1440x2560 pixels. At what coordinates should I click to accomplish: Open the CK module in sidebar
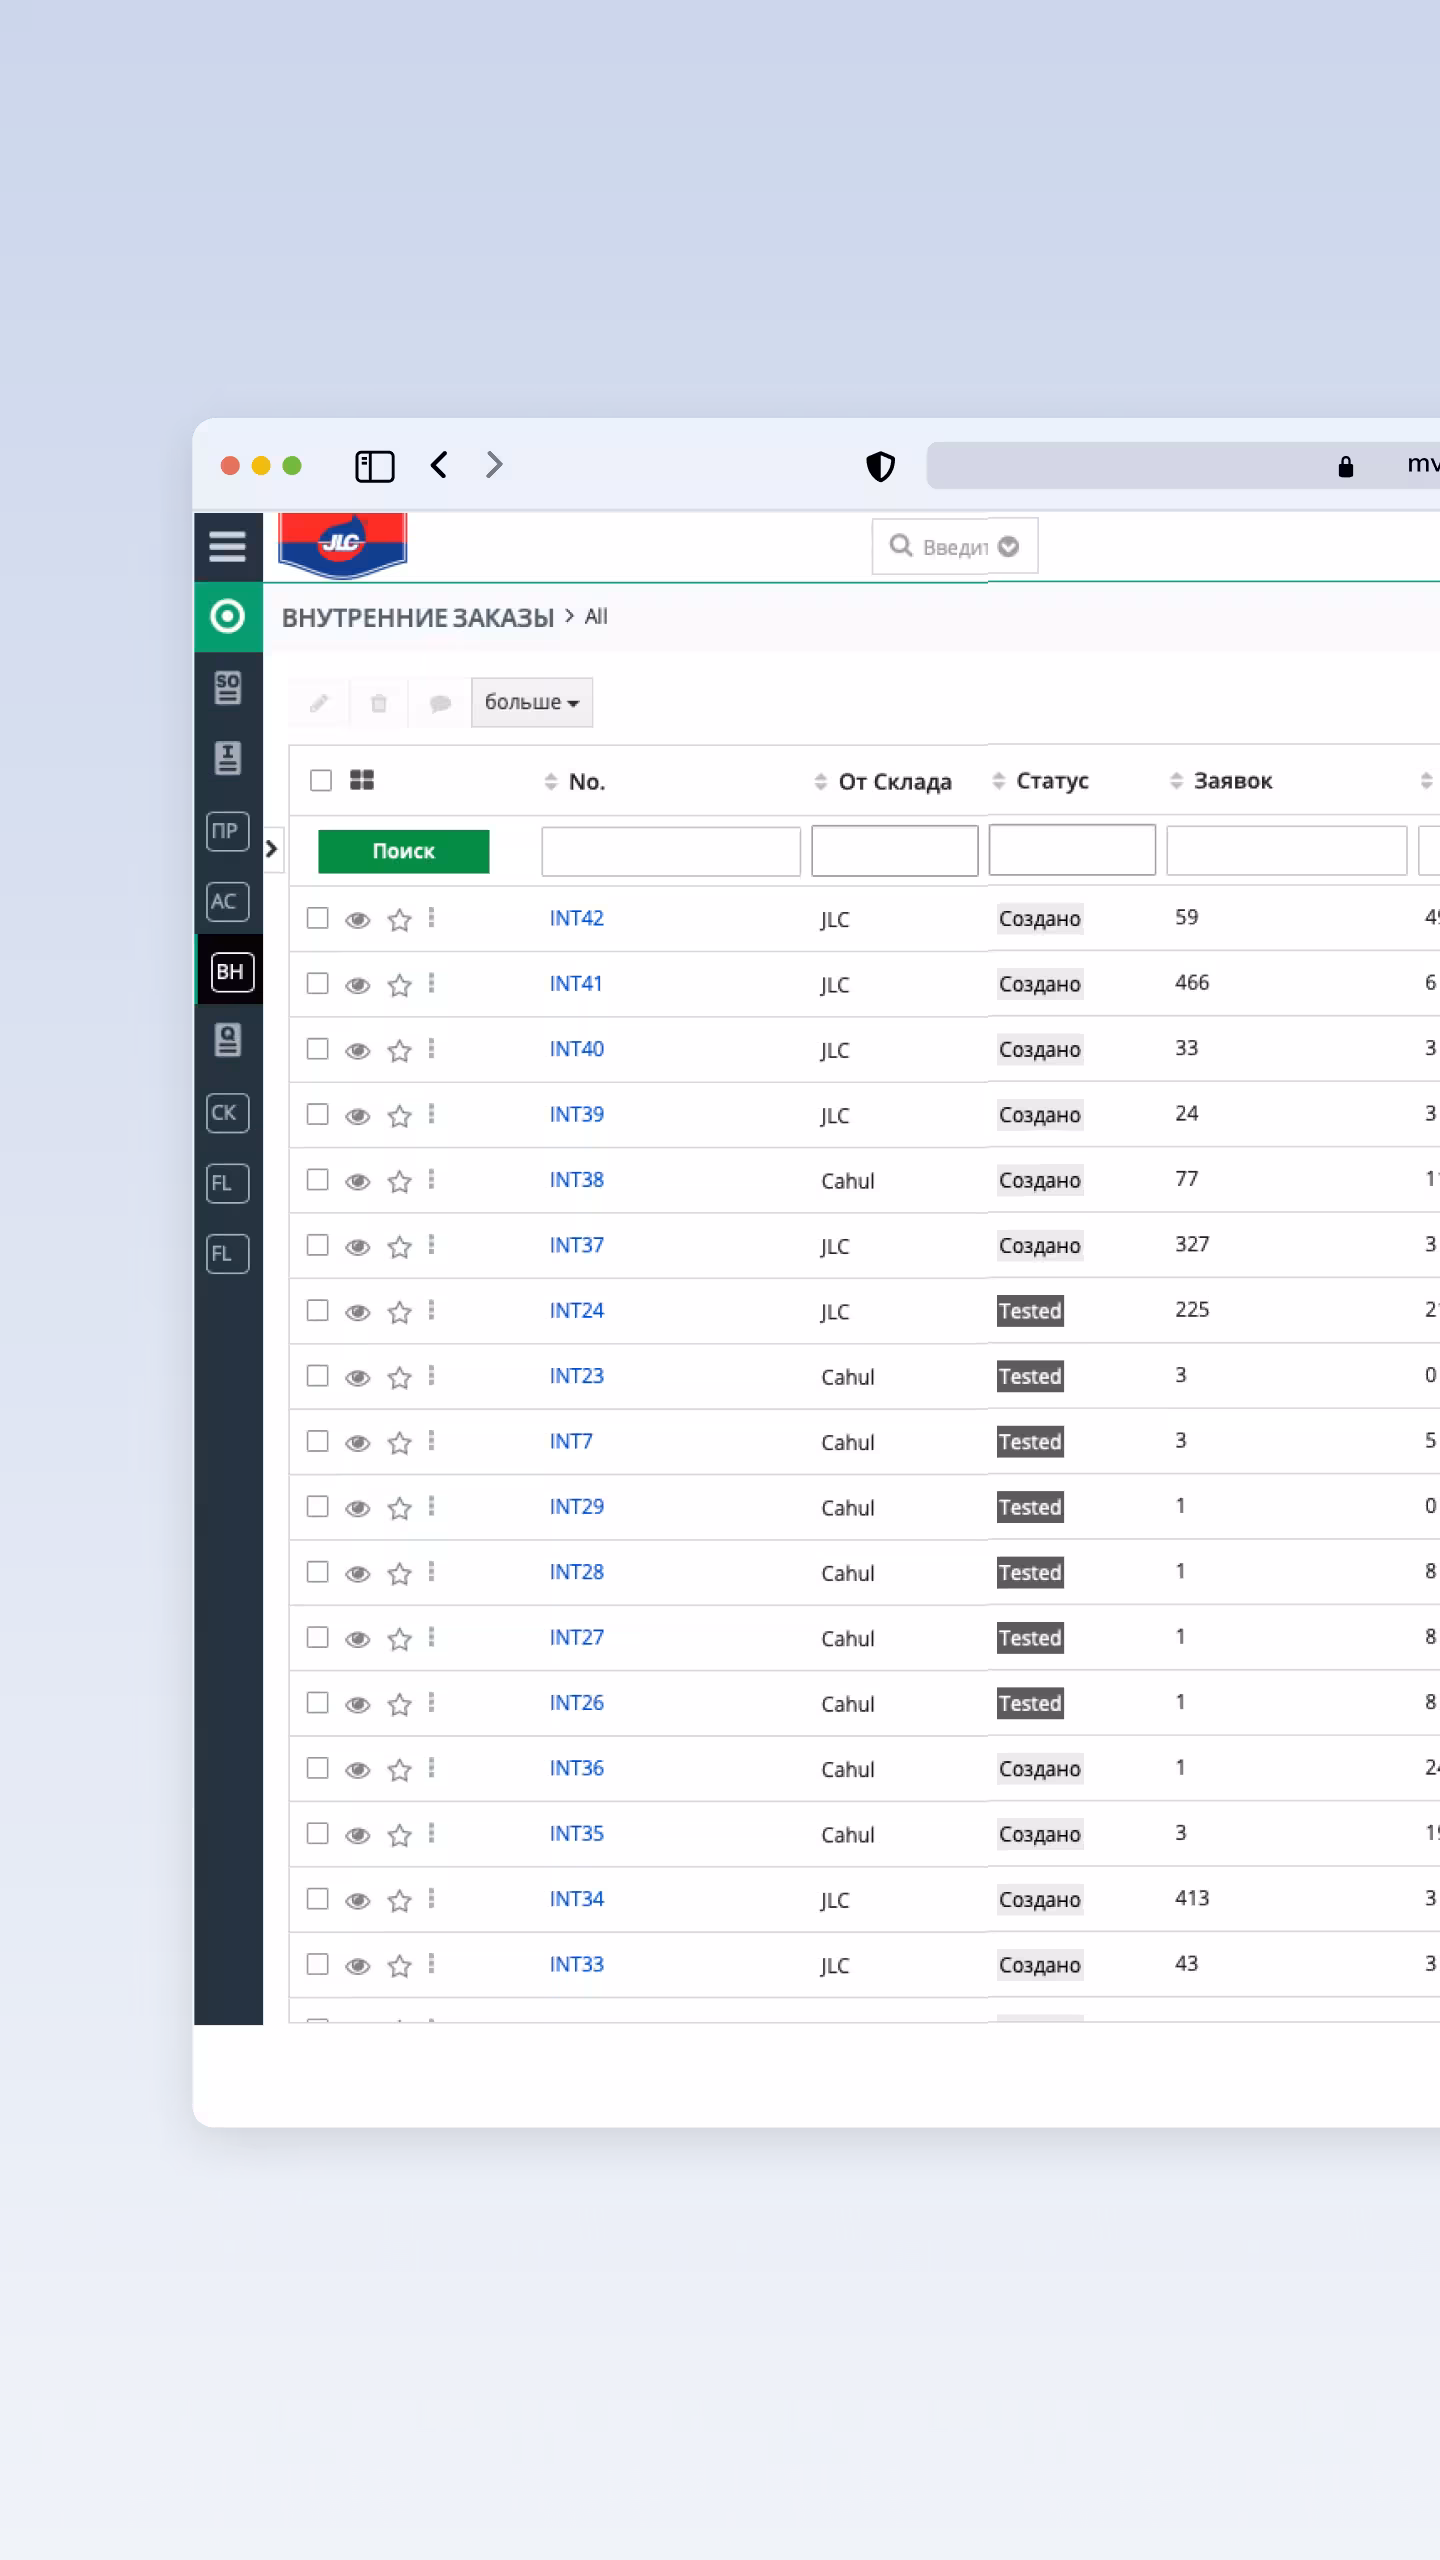pos(227,1113)
